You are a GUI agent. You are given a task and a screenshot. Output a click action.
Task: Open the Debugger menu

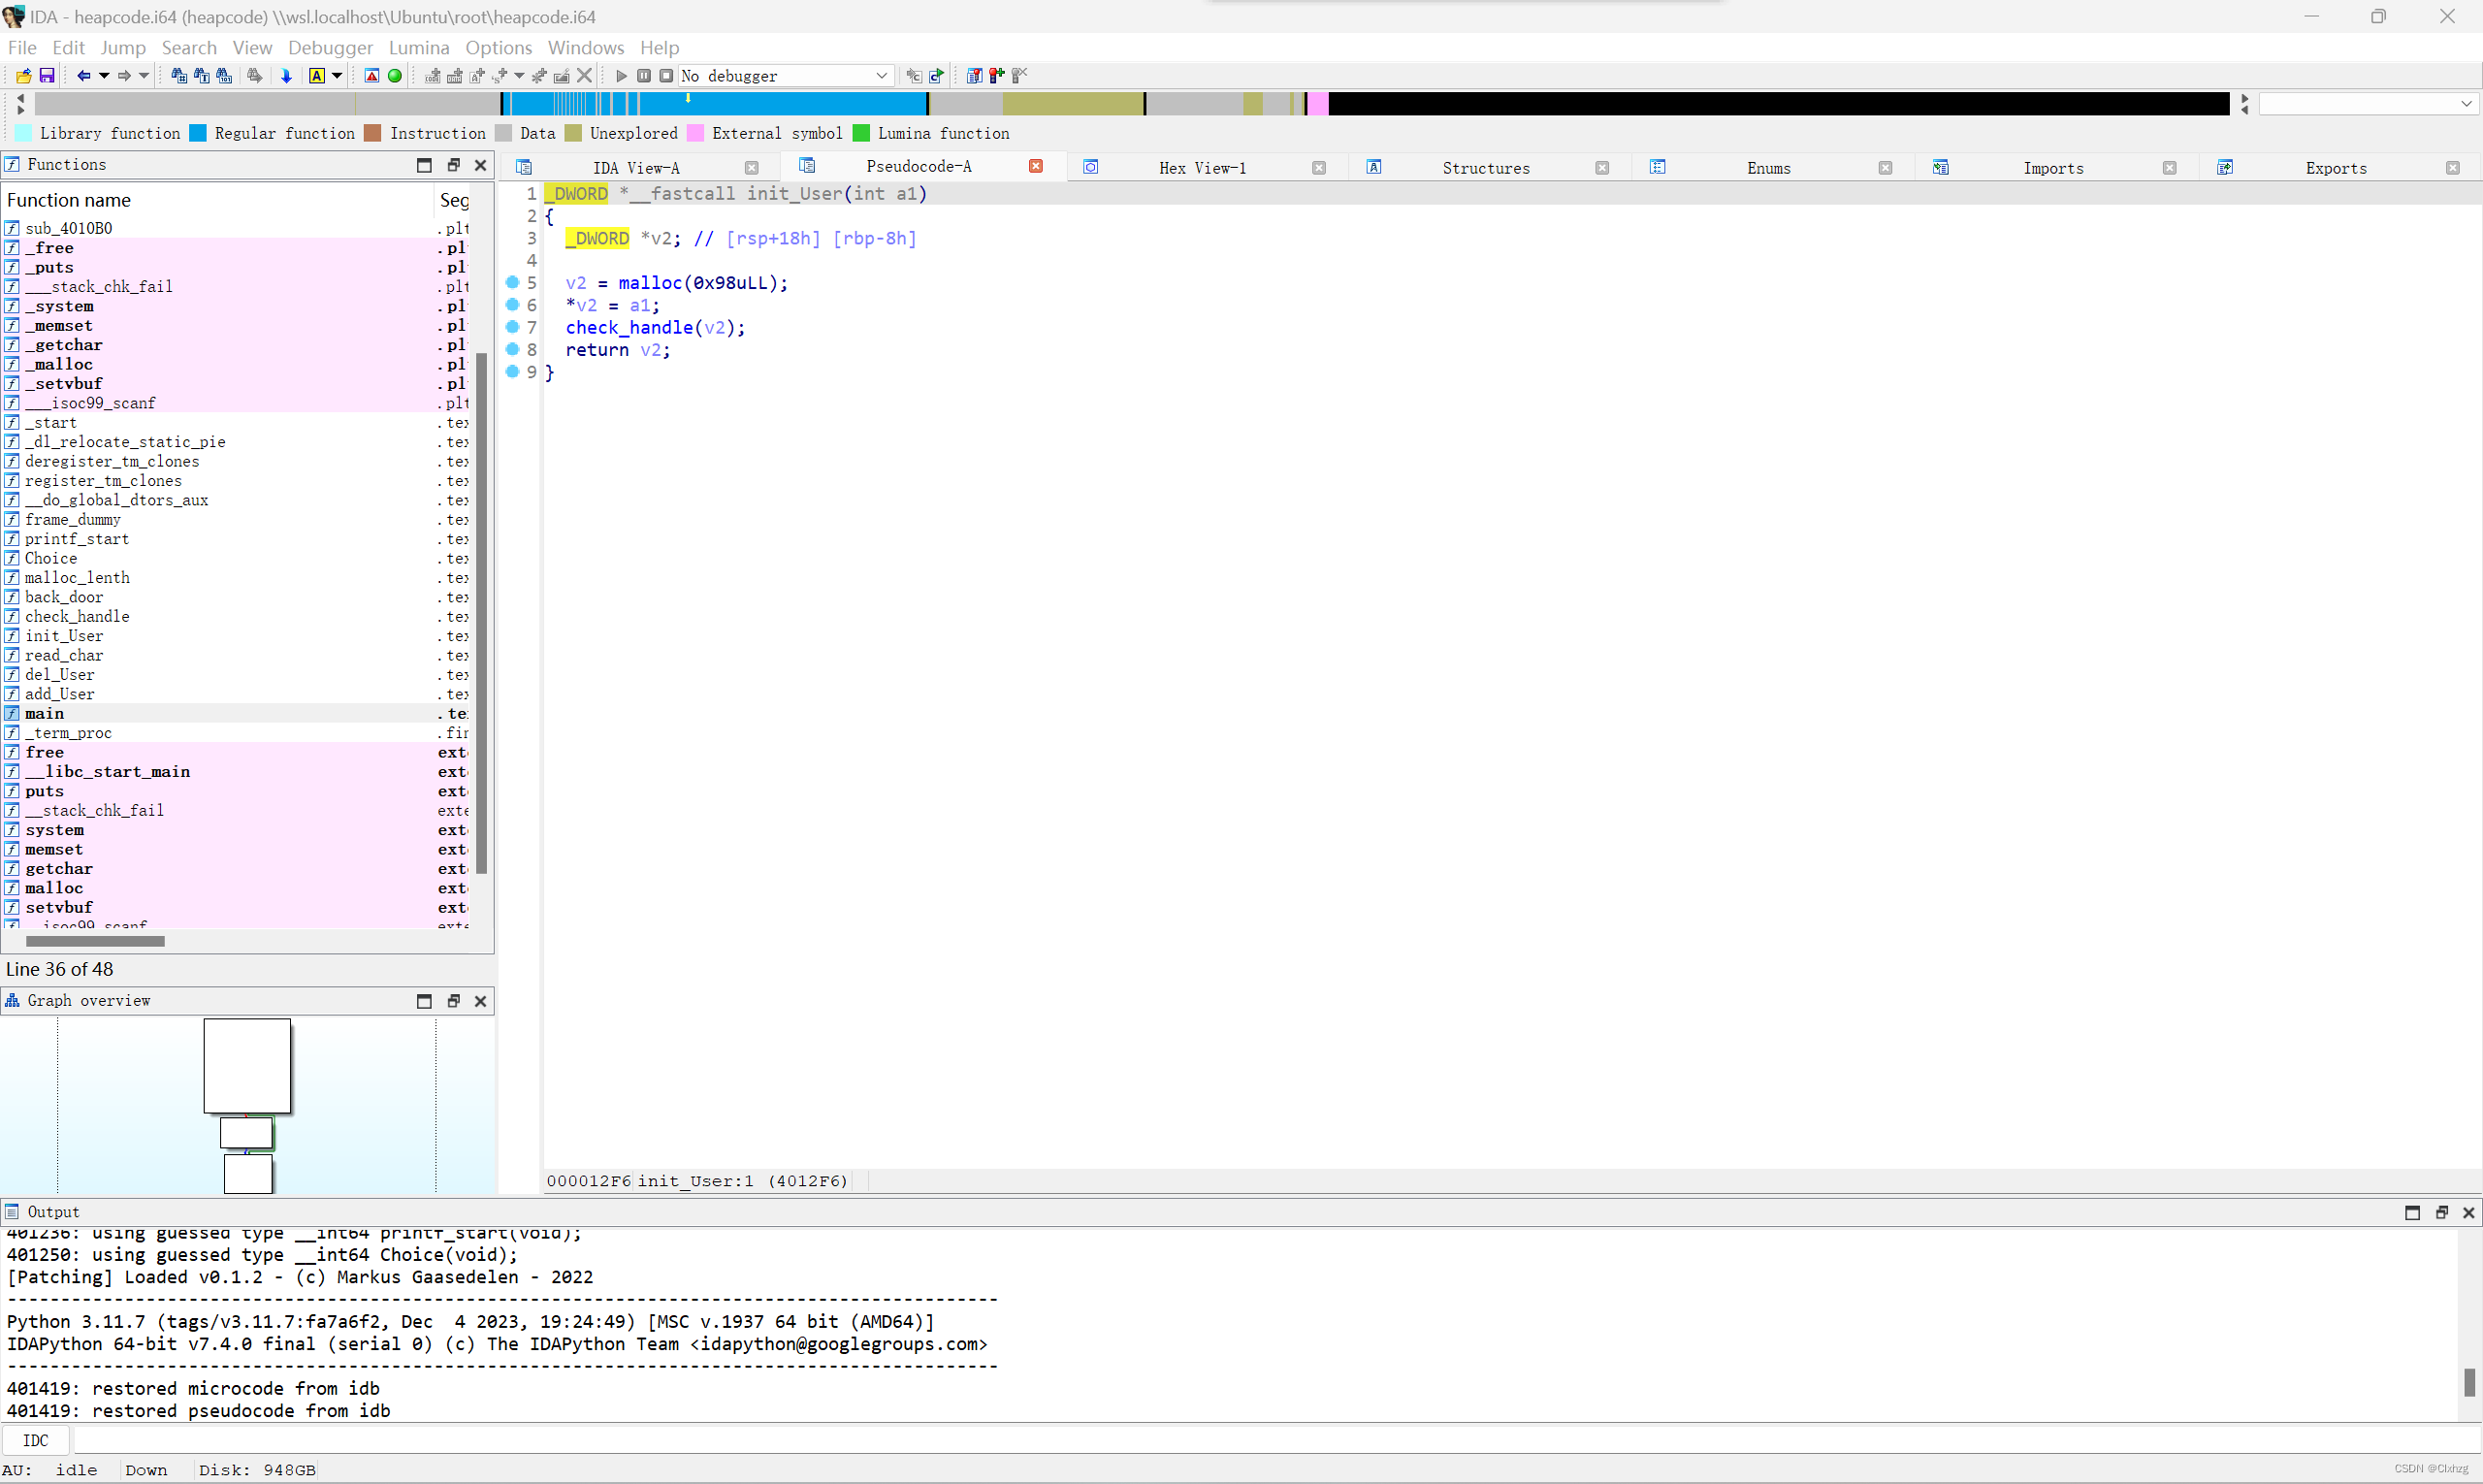click(x=330, y=47)
